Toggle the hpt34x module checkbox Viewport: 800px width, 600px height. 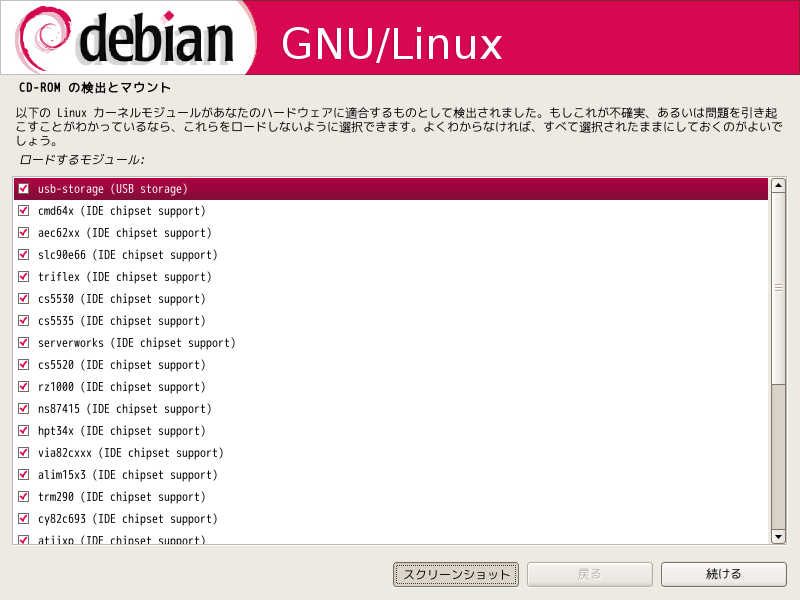(x=23, y=431)
